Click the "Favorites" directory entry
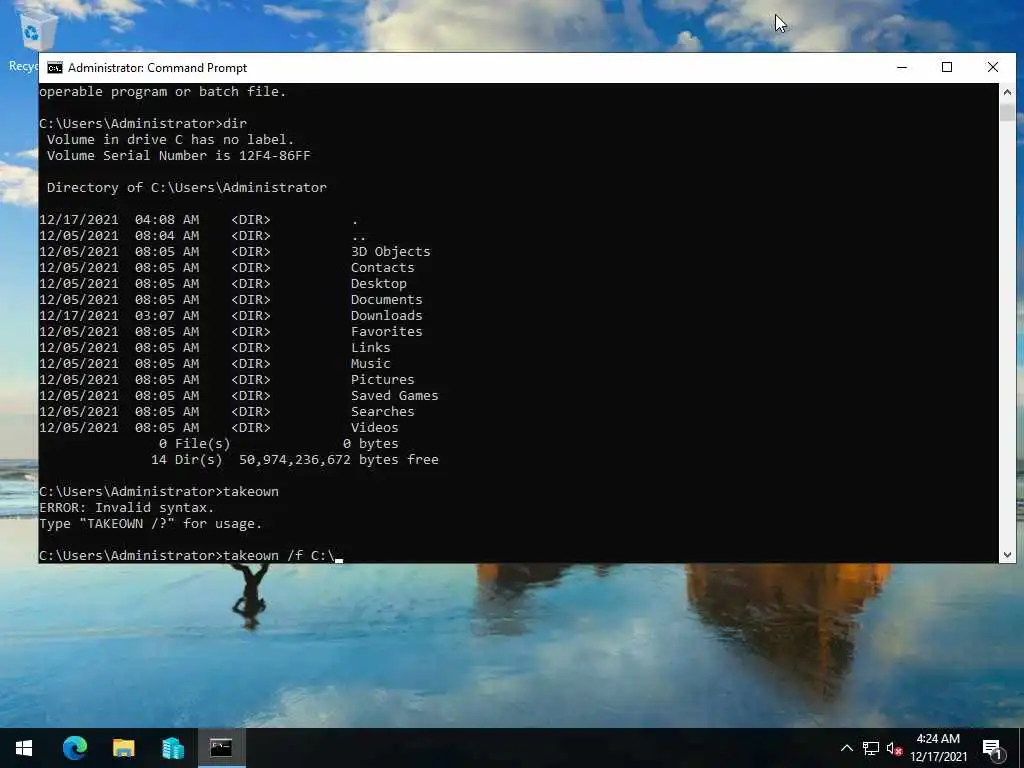This screenshot has width=1024, height=768. pos(387,332)
